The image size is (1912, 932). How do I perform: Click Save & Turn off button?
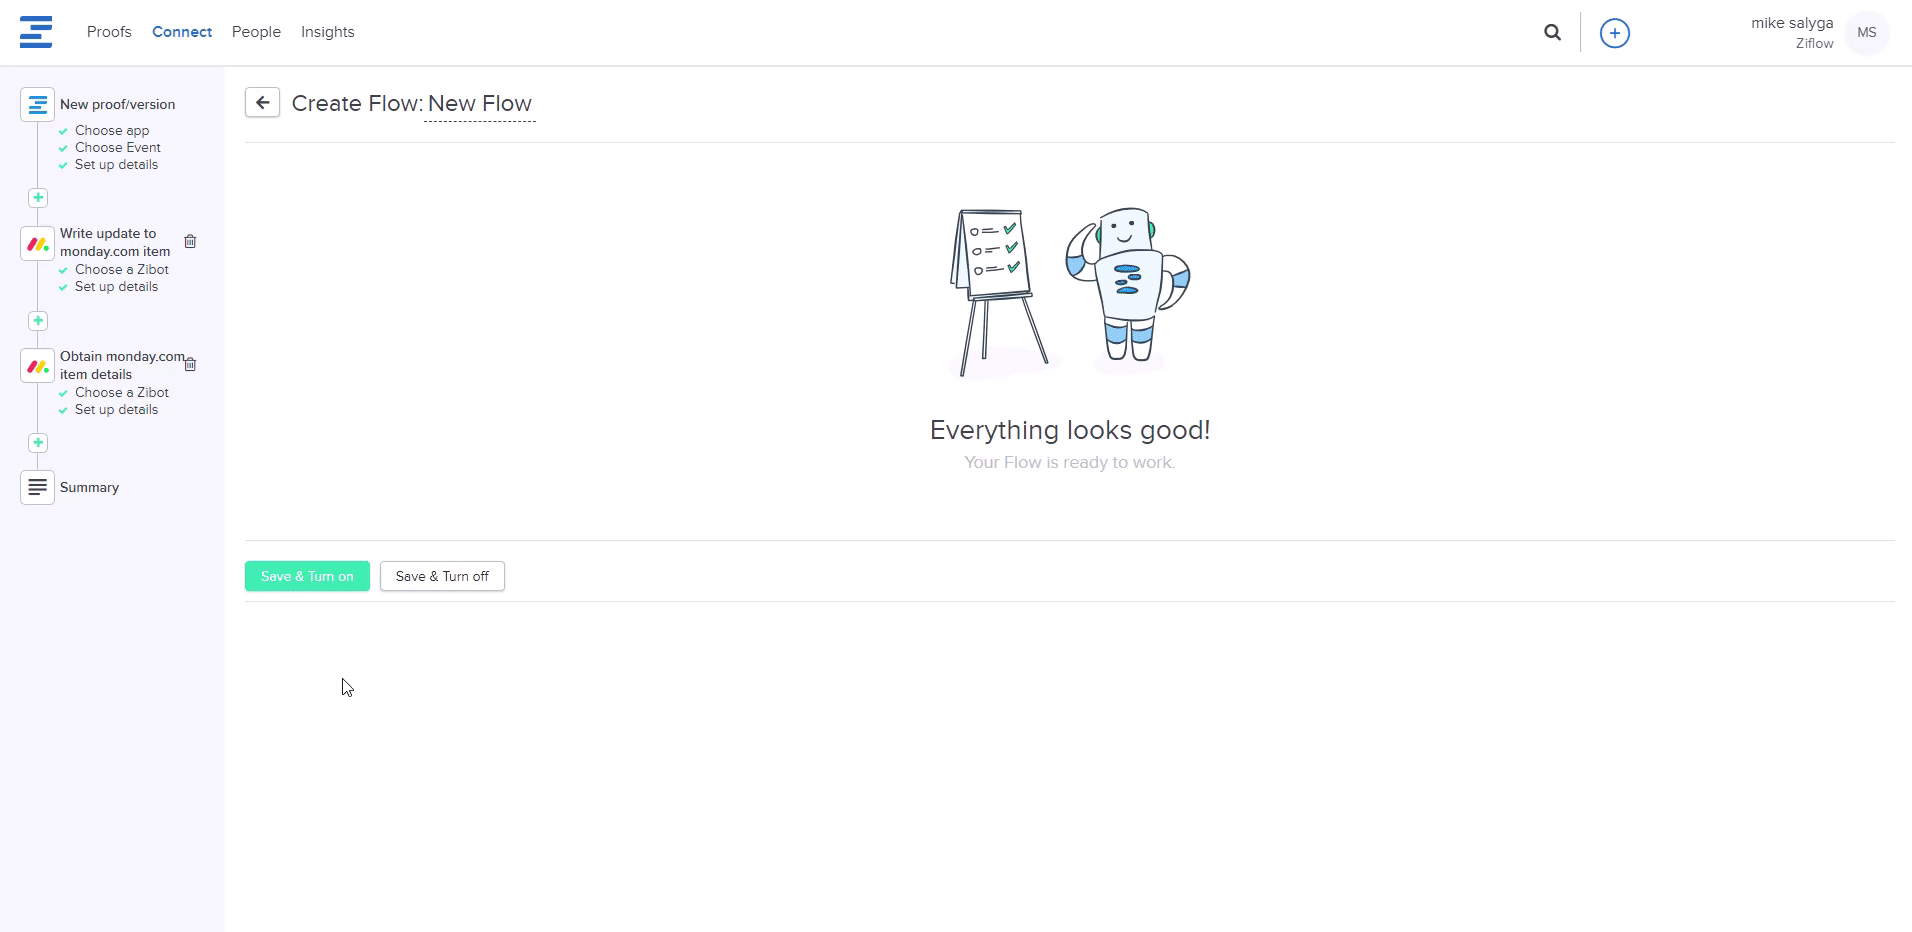(x=442, y=576)
